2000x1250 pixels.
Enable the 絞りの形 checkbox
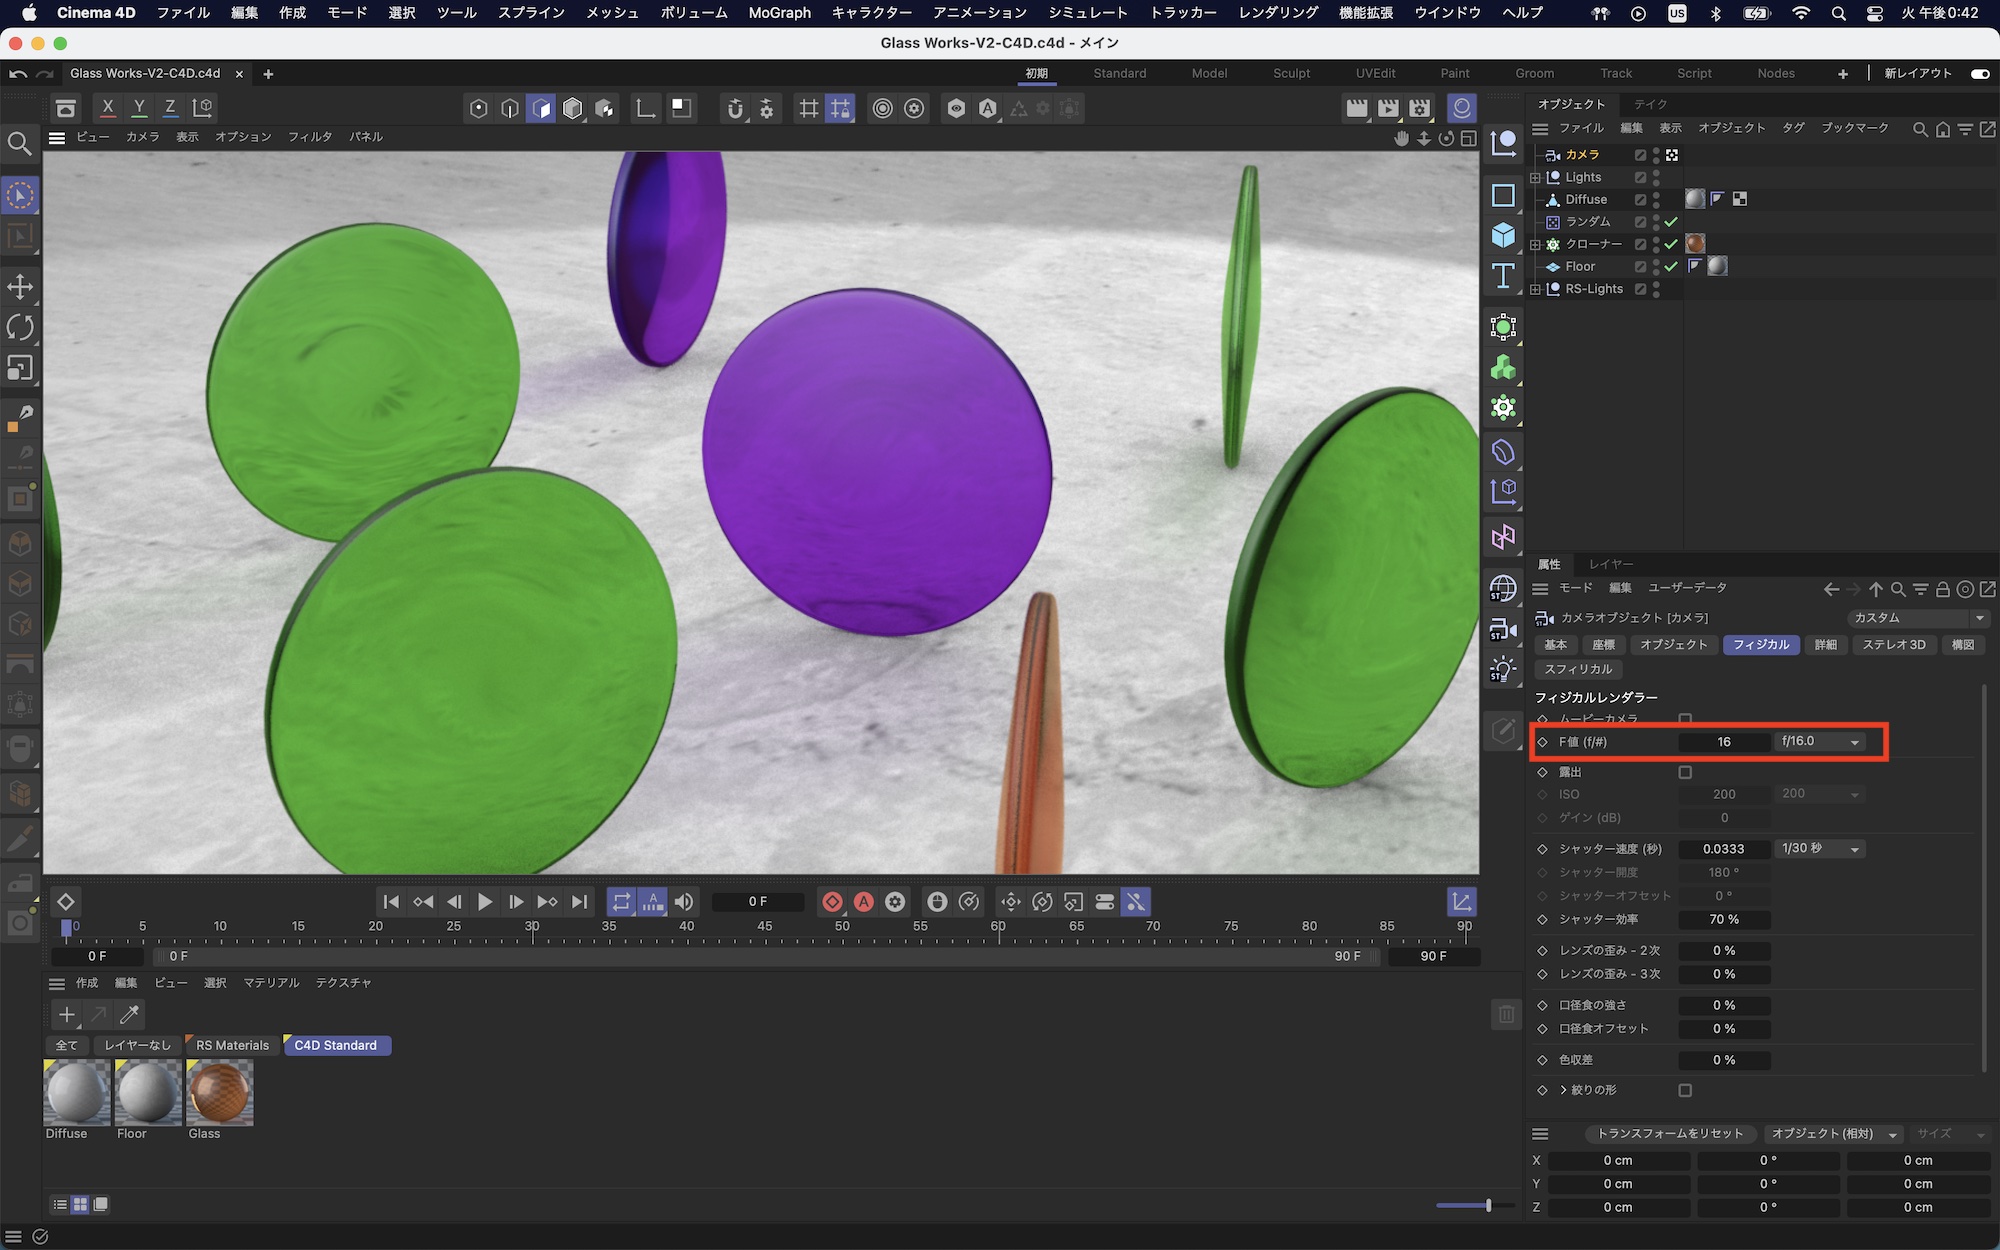[1685, 1090]
